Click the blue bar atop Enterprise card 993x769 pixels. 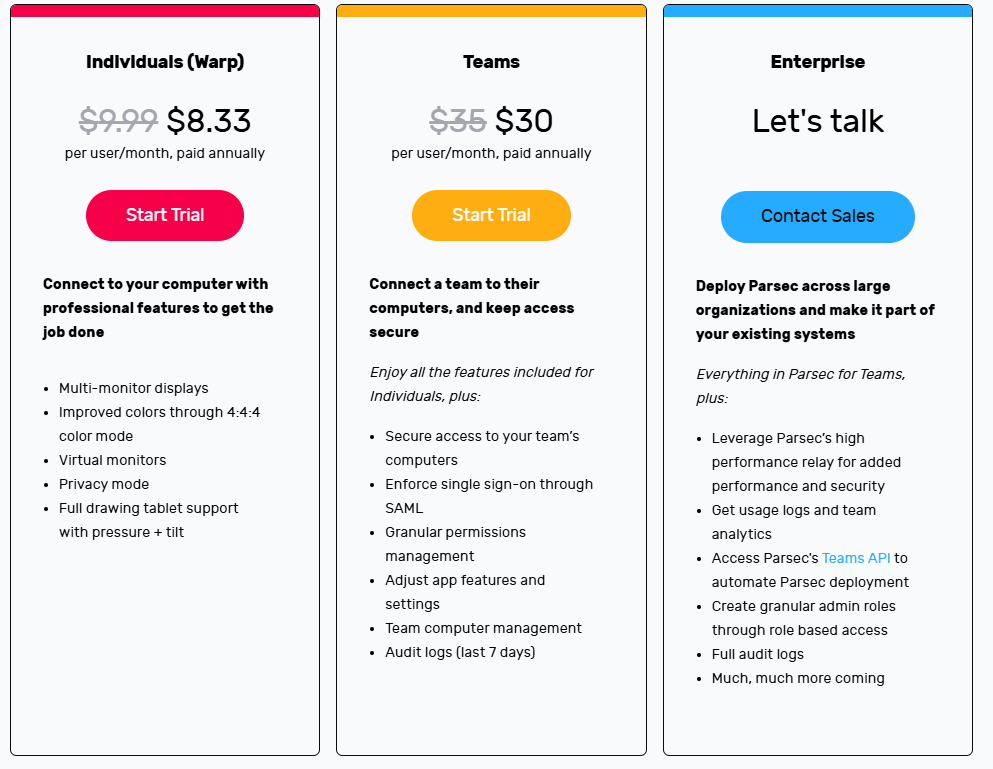tap(818, 11)
